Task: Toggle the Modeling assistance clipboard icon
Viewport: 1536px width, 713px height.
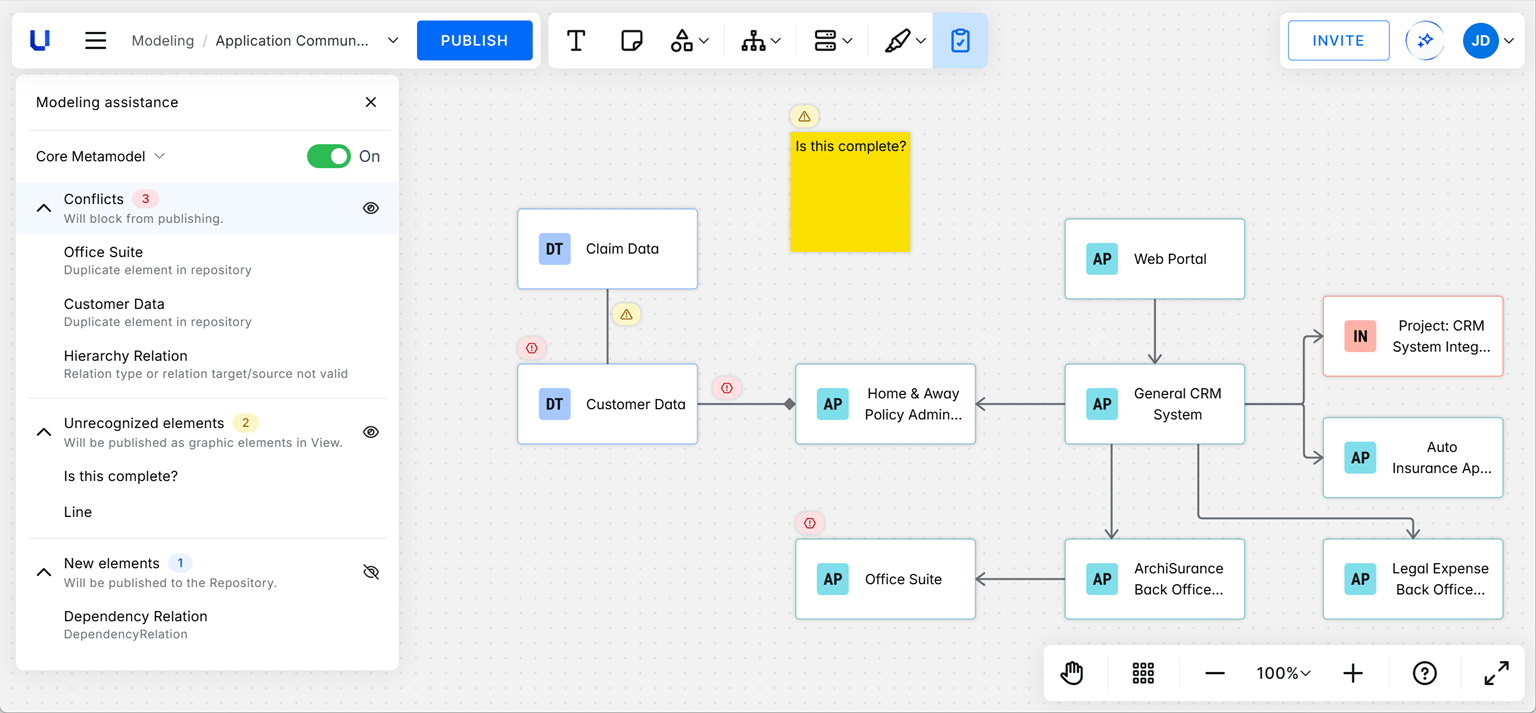Action: pyautogui.click(x=960, y=41)
